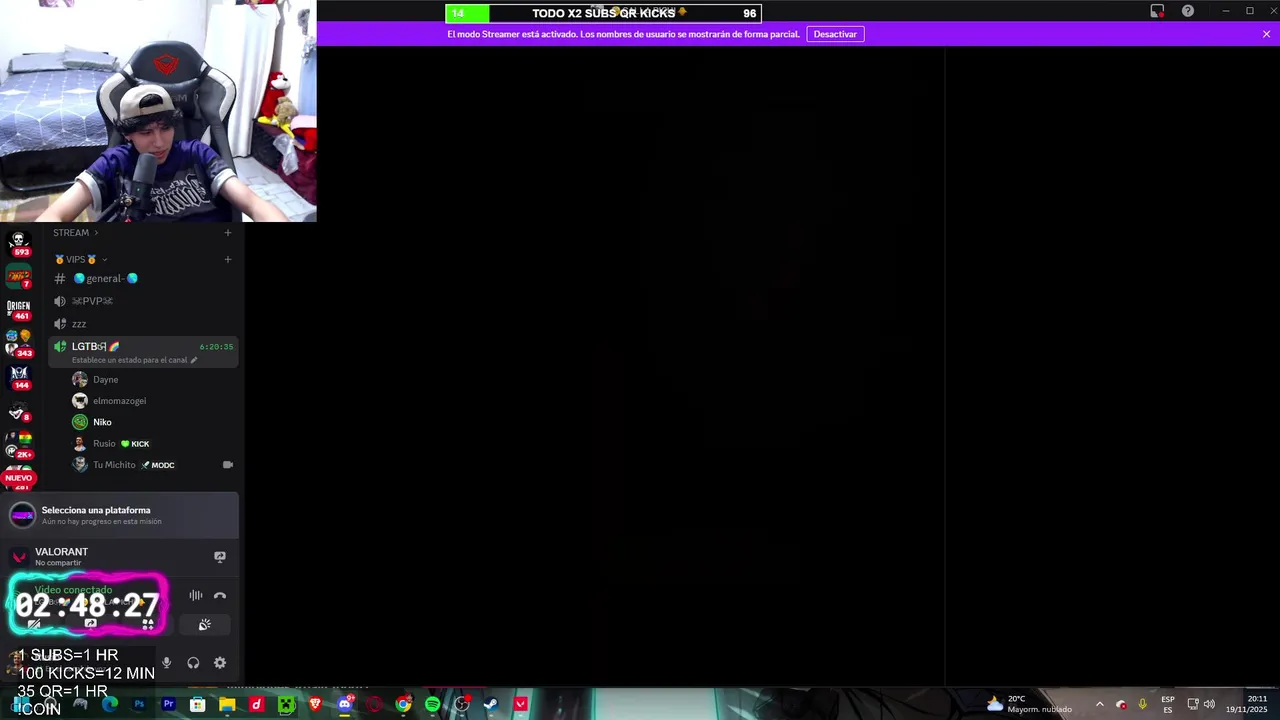The height and width of the screenshot is (720, 1280).
Task: Open the ORIGEN server icon
Action: click(x=18, y=309)
